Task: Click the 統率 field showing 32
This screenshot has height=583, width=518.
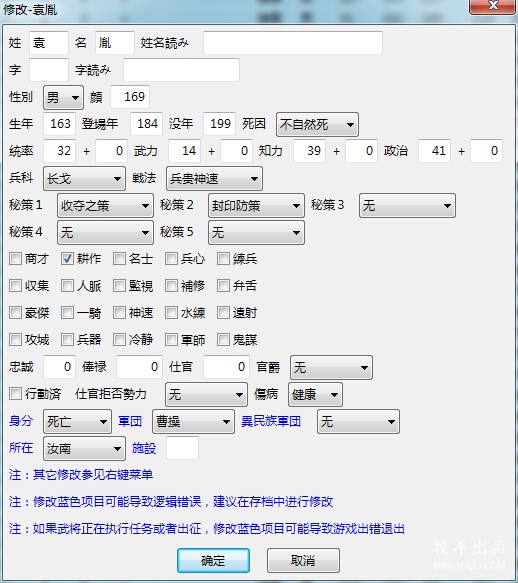Action: pos(59,151)
